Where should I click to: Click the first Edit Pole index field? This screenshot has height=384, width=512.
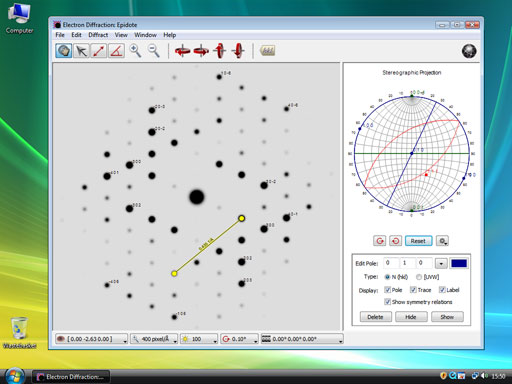click(391, 263)
